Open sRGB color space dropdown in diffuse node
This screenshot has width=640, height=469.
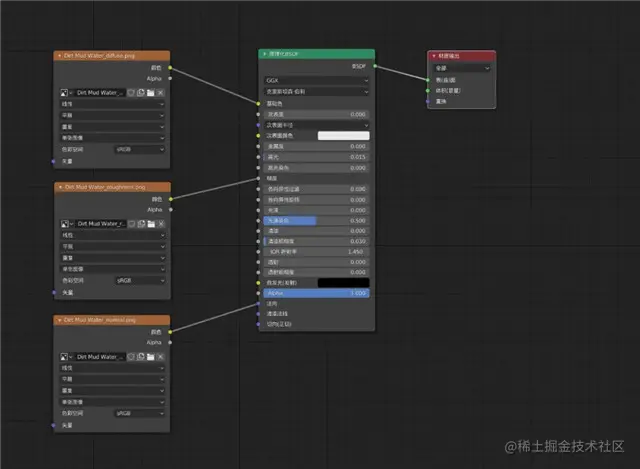coord(140,150)
